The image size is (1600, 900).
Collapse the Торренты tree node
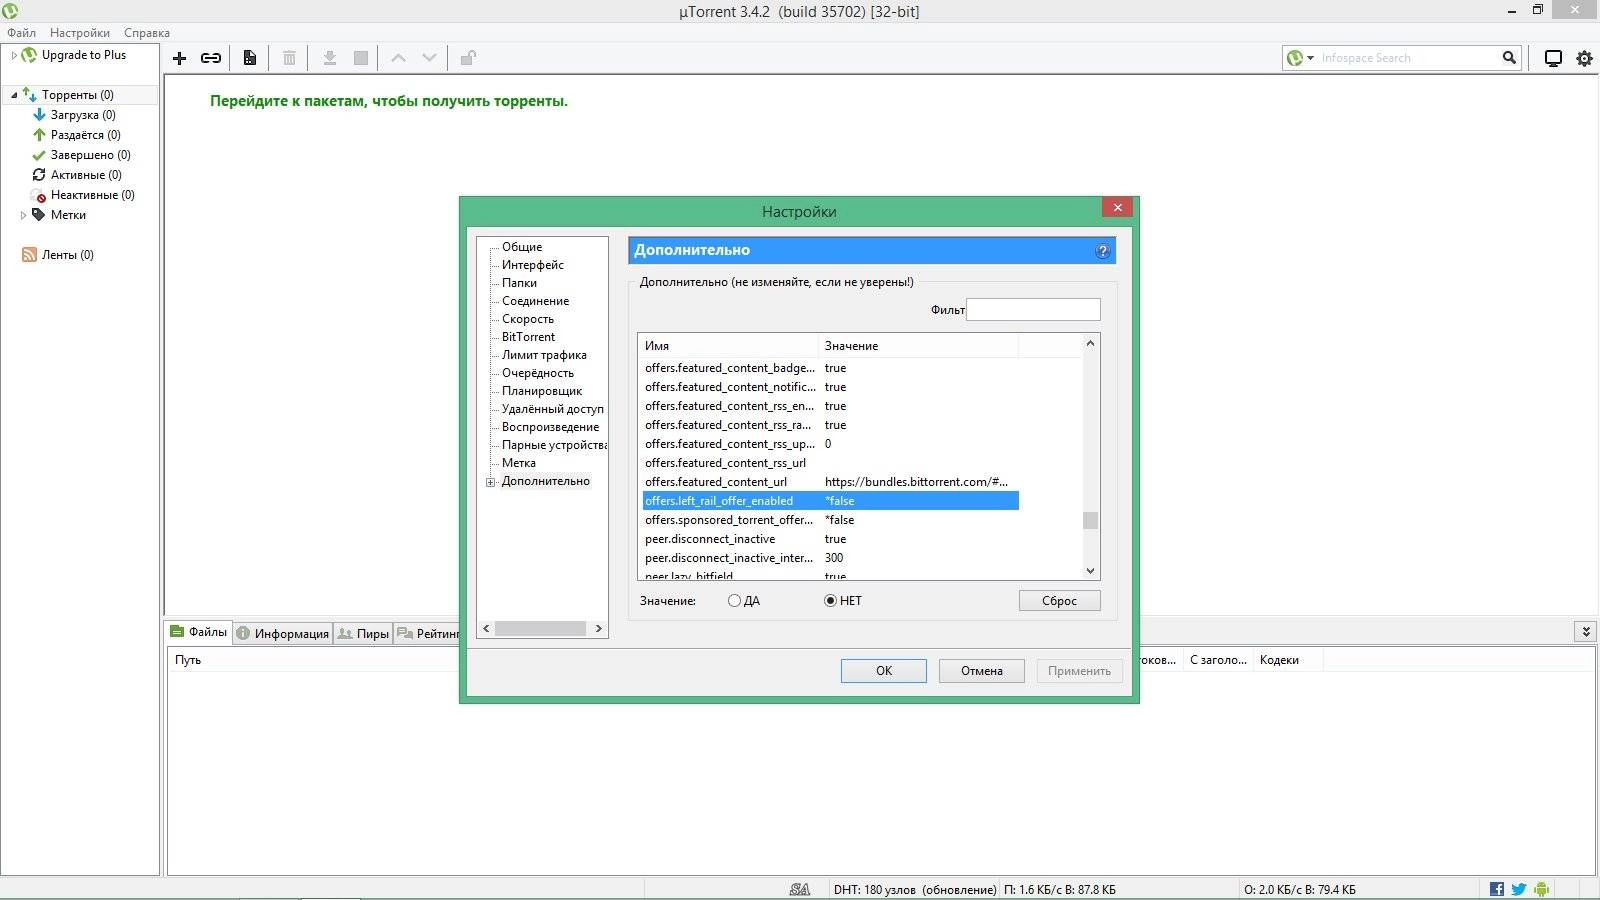(x=14, y=95)
